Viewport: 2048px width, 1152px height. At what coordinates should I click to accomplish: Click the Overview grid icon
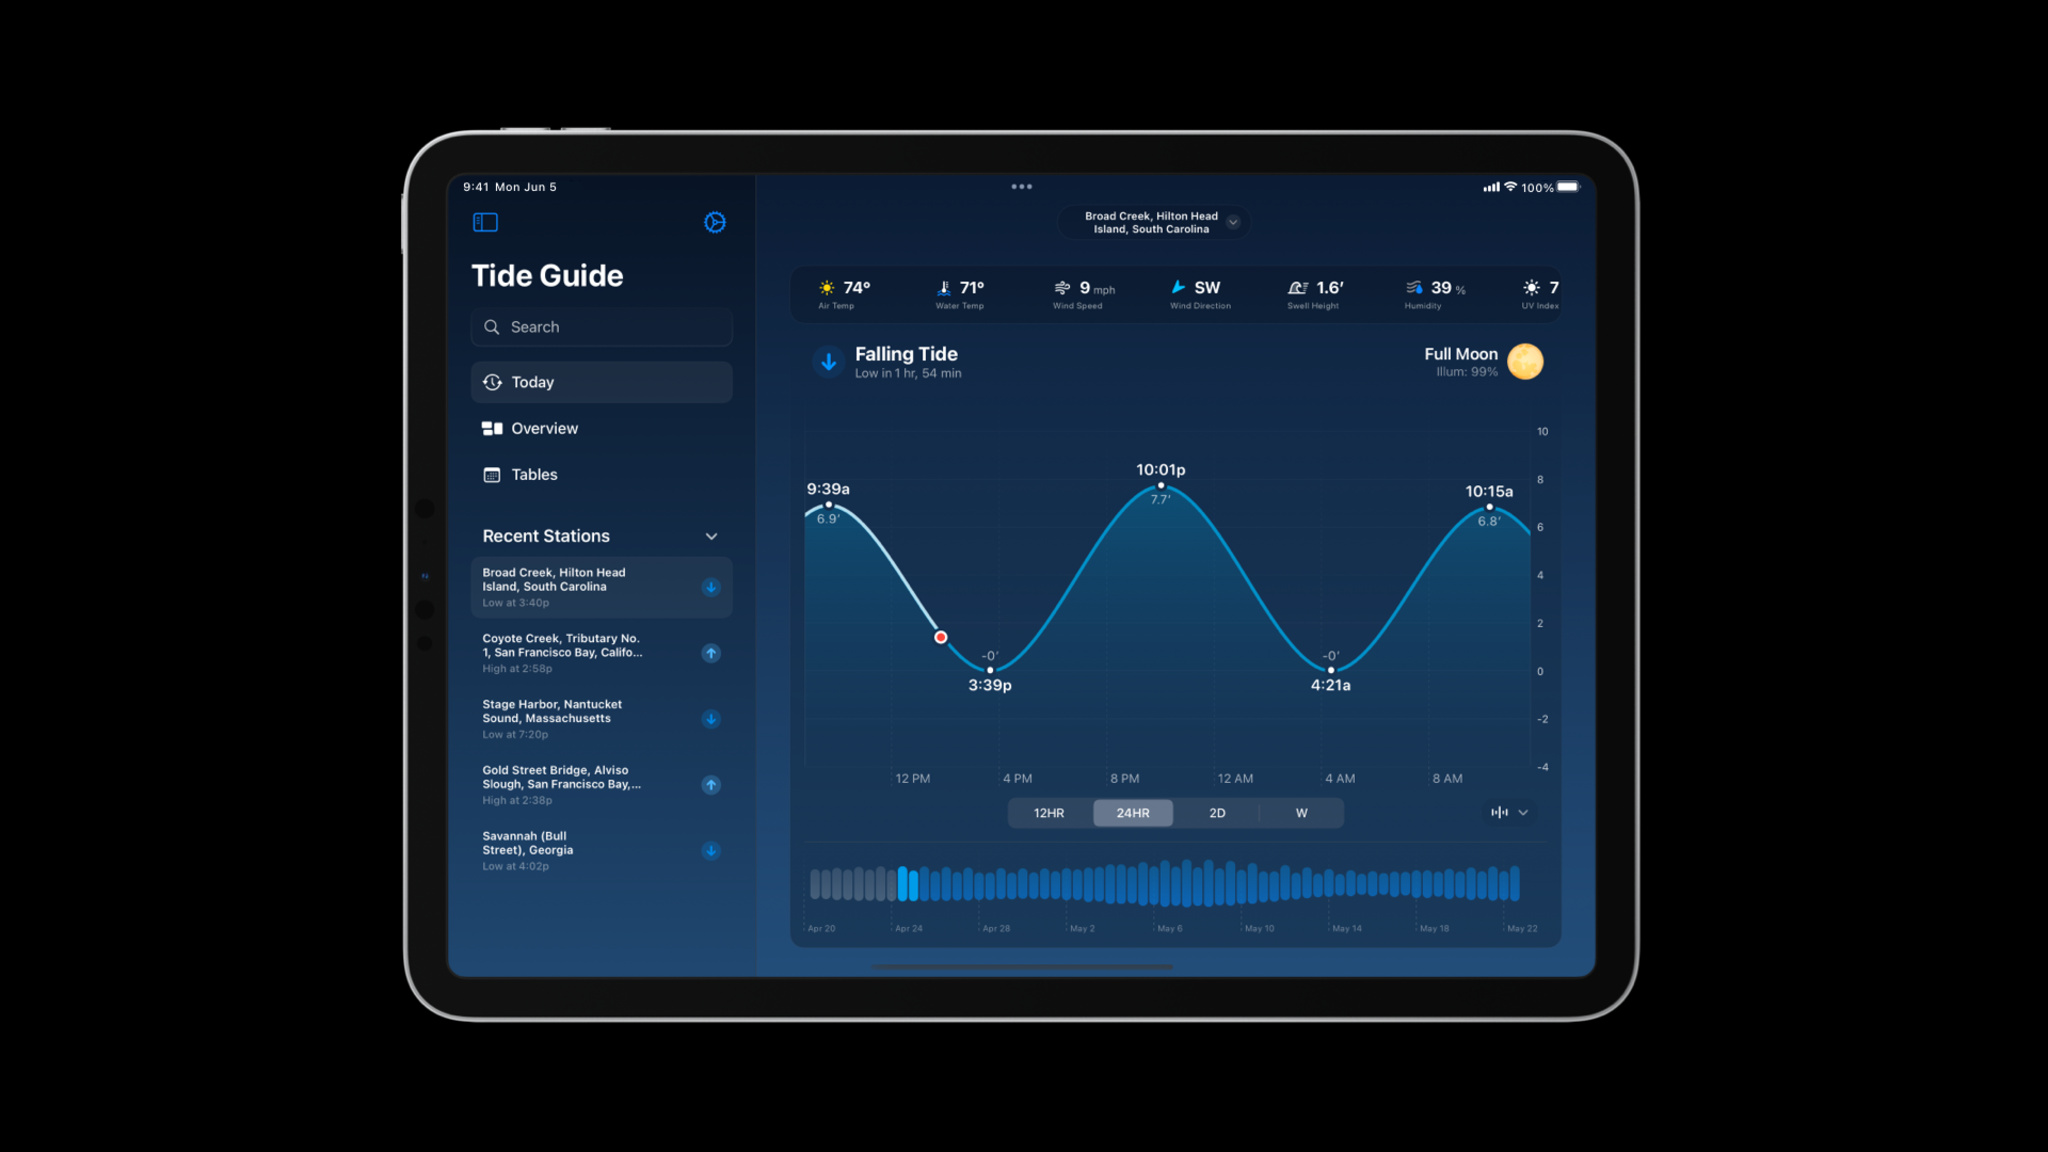point(492,428)
